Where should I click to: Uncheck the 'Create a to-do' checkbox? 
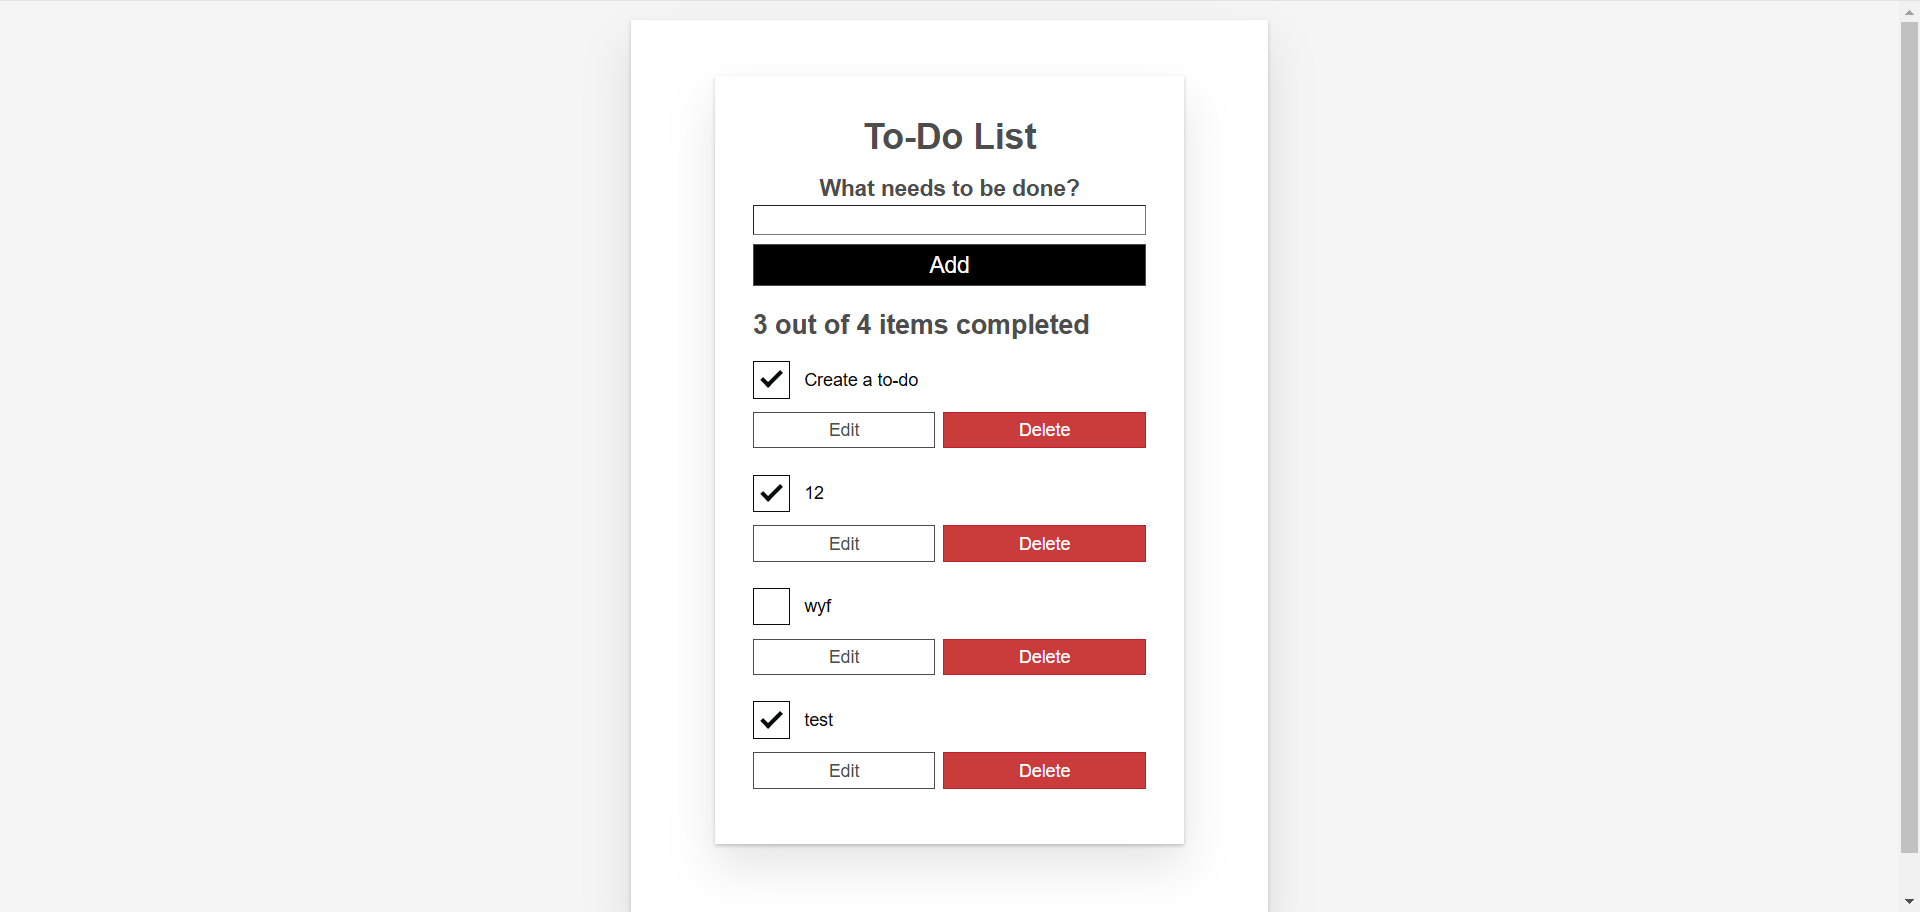coord(771,380)
